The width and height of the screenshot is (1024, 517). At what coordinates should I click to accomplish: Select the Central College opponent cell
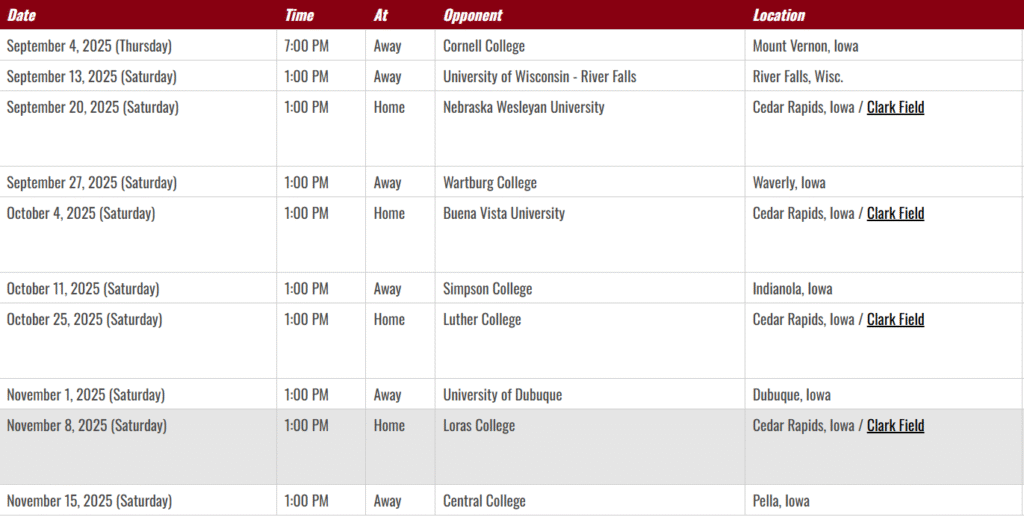484,501
